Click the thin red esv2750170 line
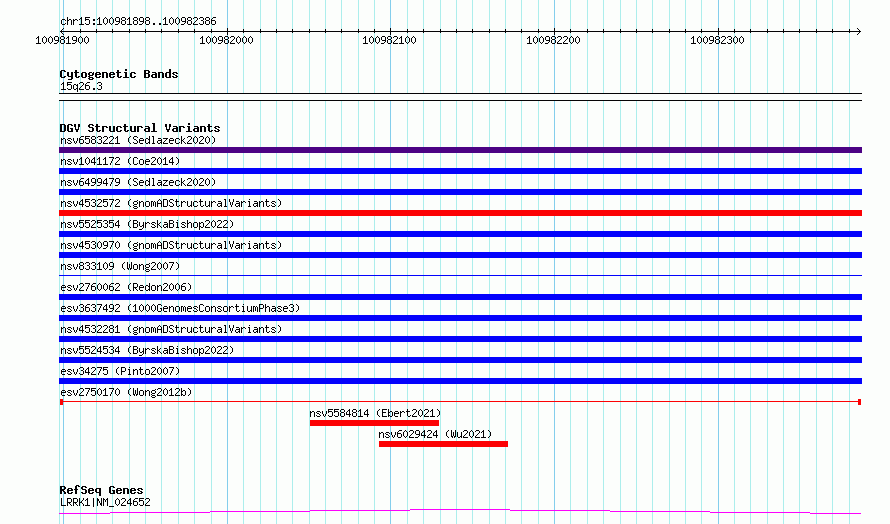This screenshot has width=890, height=524. click(460, 402)
